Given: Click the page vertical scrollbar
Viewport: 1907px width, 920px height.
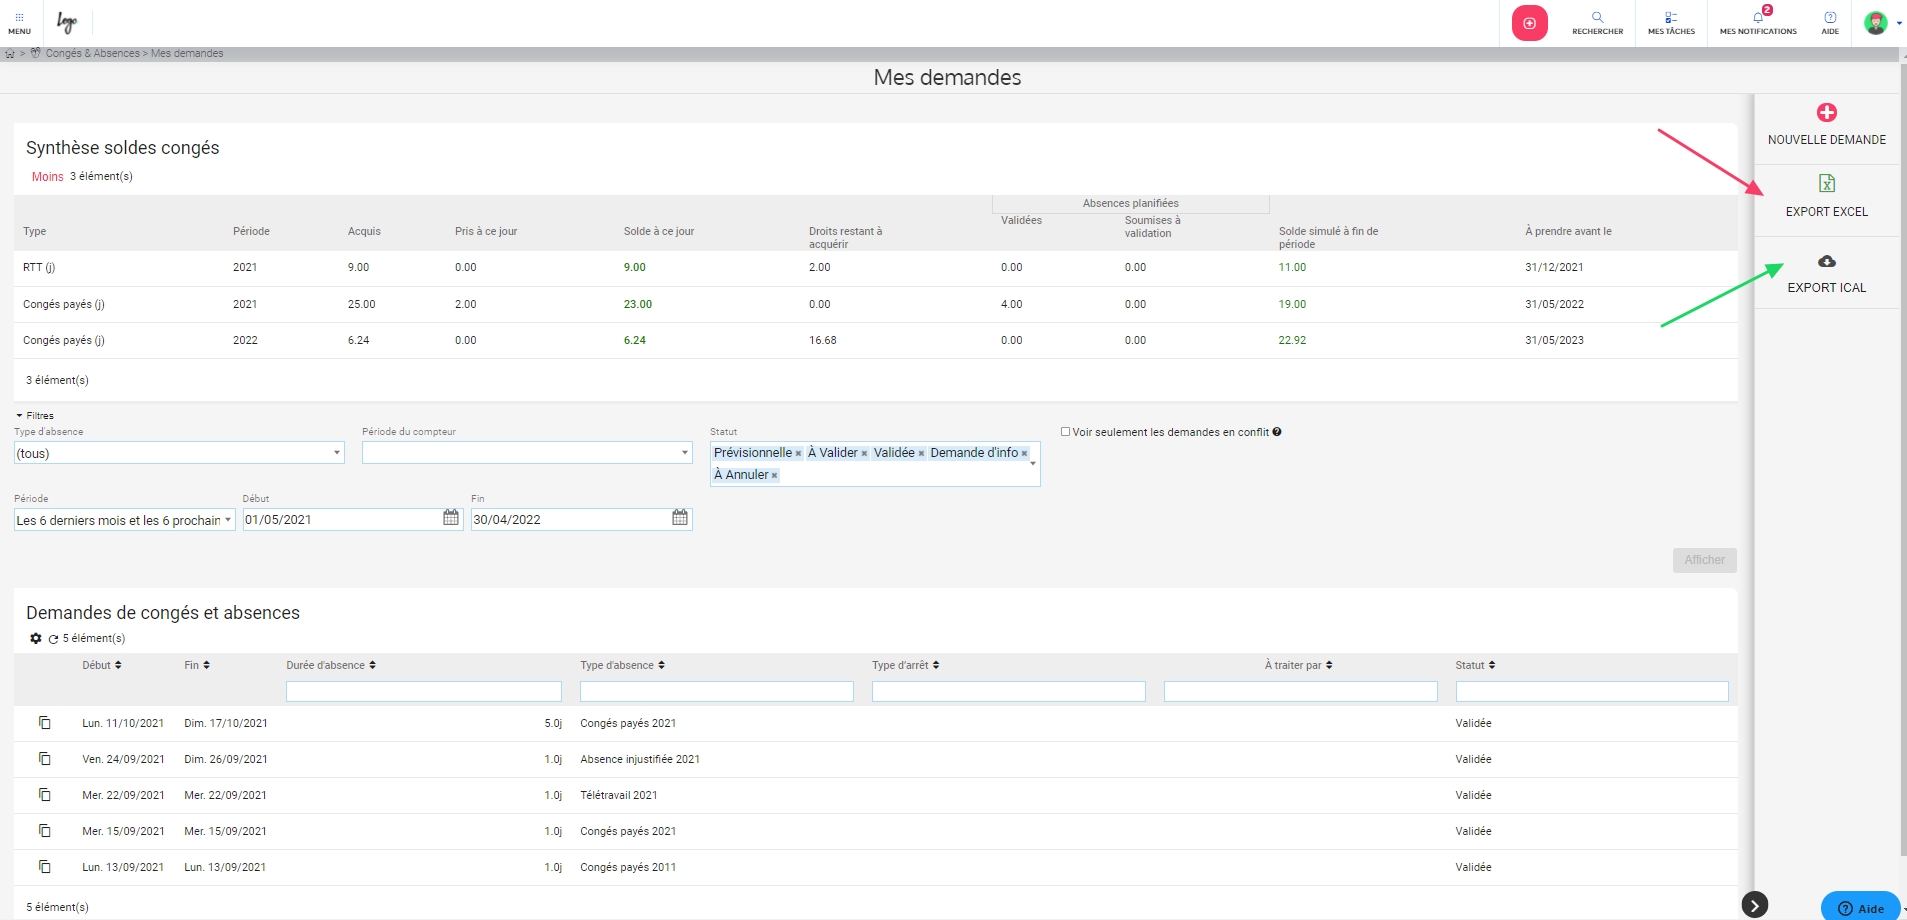Looking at the screenshot, I should tap(1903, 460).
